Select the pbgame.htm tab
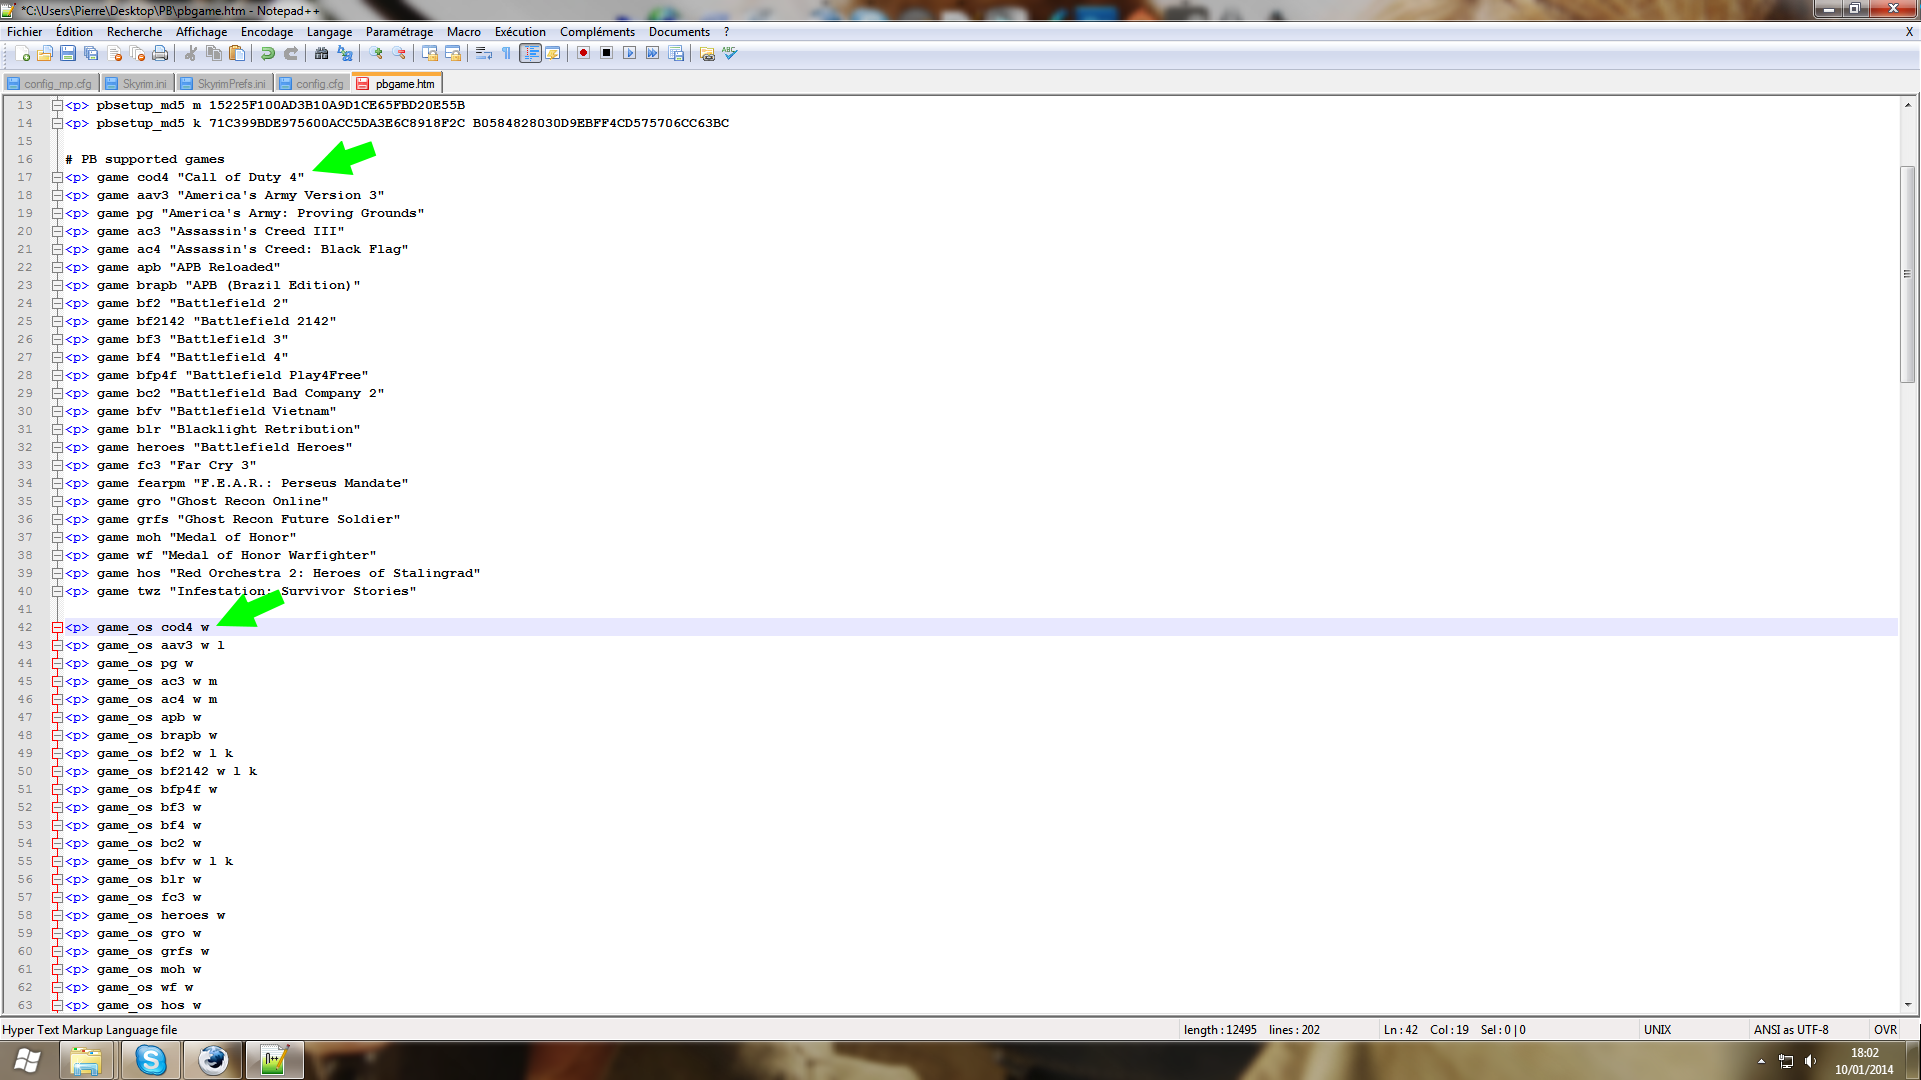1921x1080 pixels. pyautogui.click(x=397, y=84)
